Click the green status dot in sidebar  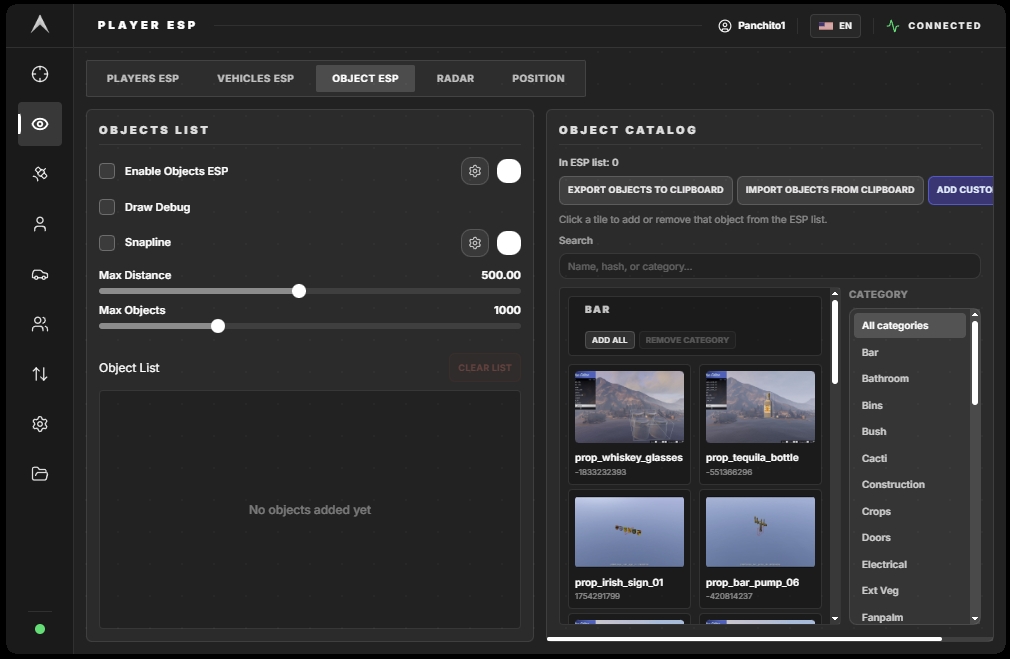click(40, 629)
